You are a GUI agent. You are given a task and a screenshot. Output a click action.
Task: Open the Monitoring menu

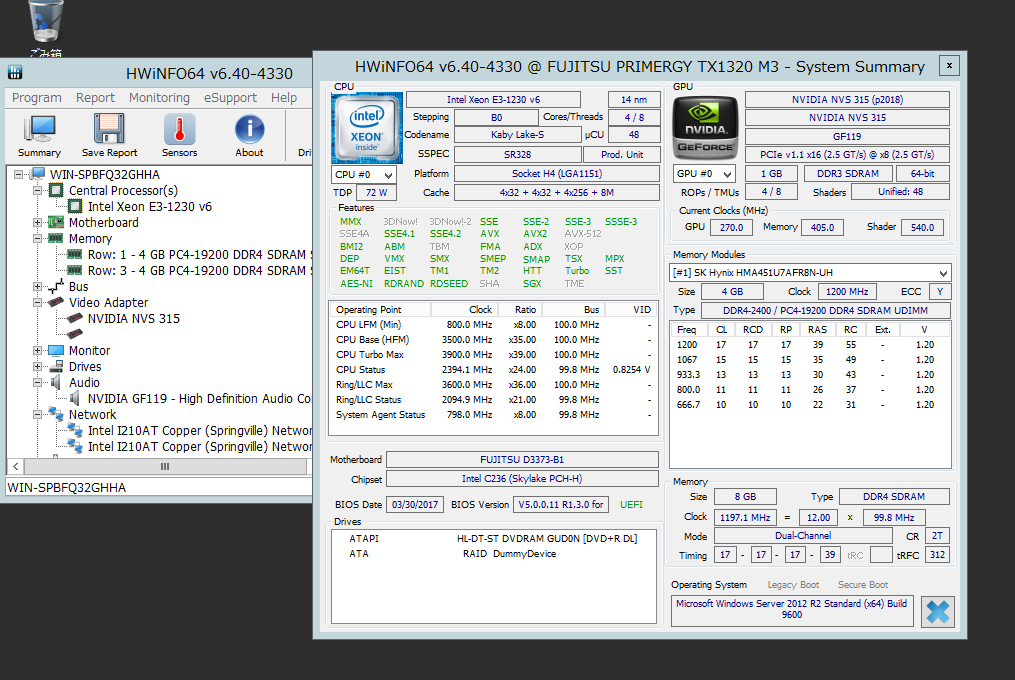[159, 98]
